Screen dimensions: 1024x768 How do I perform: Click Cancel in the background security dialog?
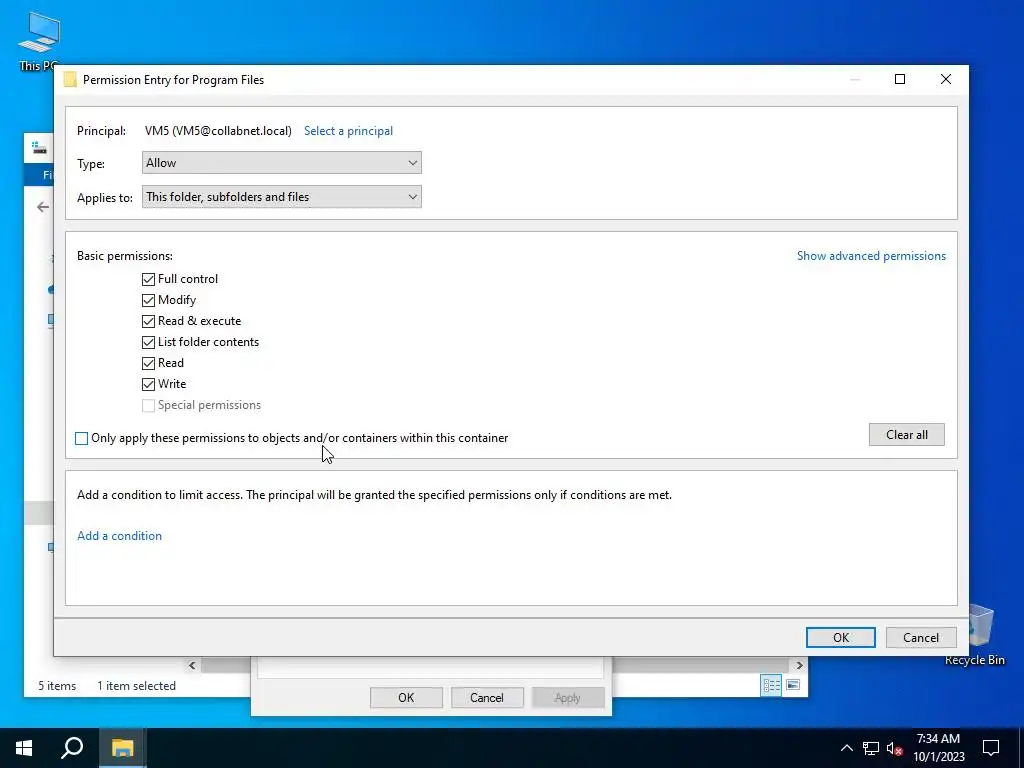[x=487, y=697]
